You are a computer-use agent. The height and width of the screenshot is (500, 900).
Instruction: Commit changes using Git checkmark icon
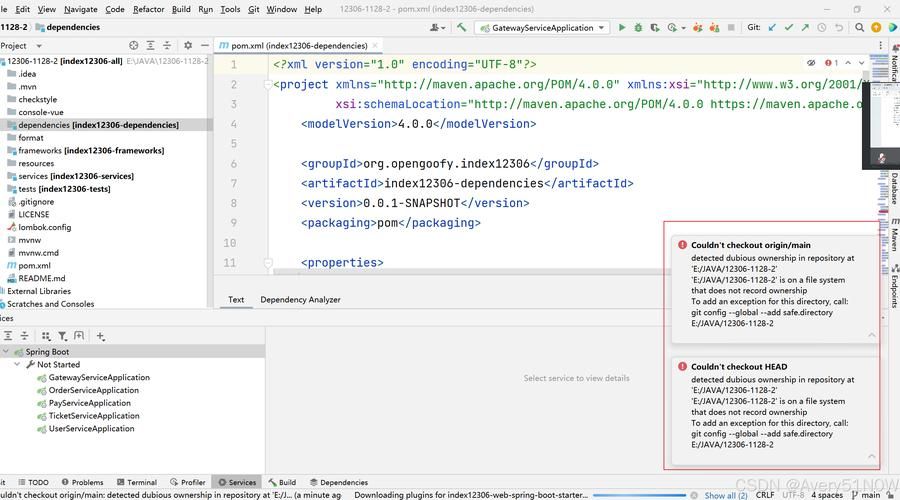click(790, 28)
